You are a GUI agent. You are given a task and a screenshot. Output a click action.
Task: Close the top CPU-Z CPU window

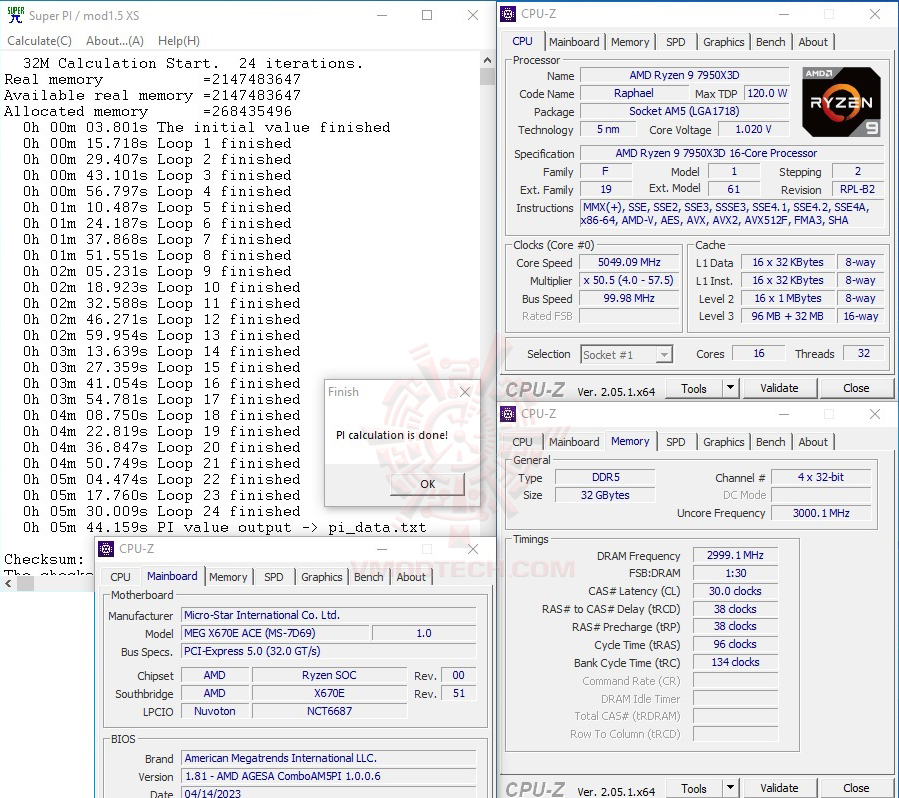click(x=875, y=14)
